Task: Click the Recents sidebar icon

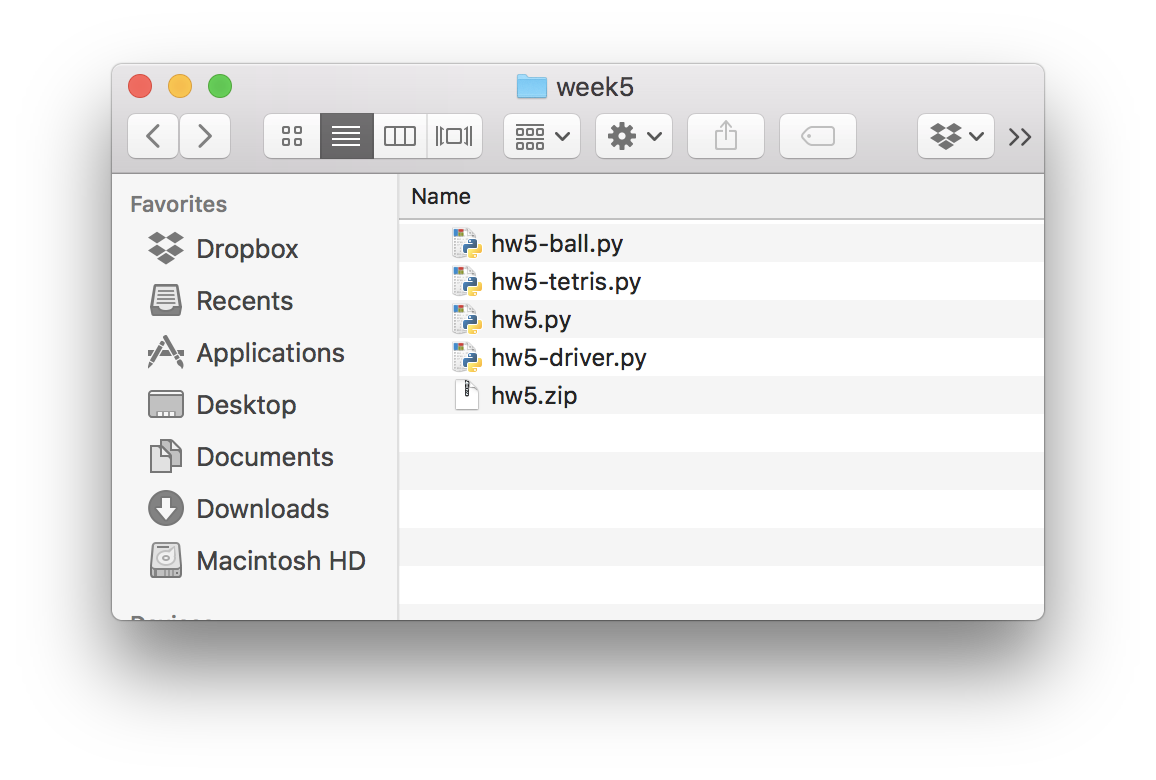Action: 166,300
